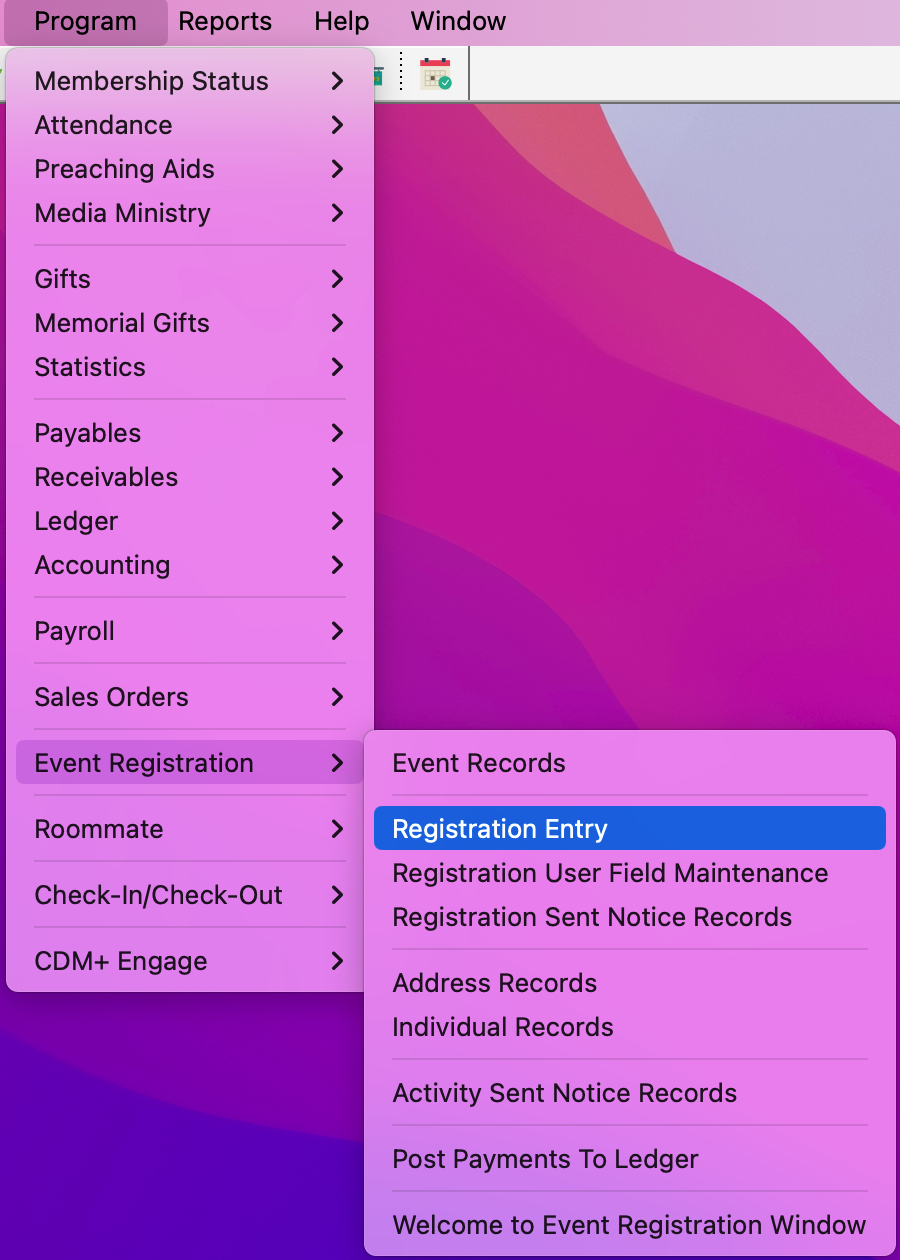900x1260 pixels.
Task: Click the calendar checkmark toolbar icon
Action: coord(435,75)
